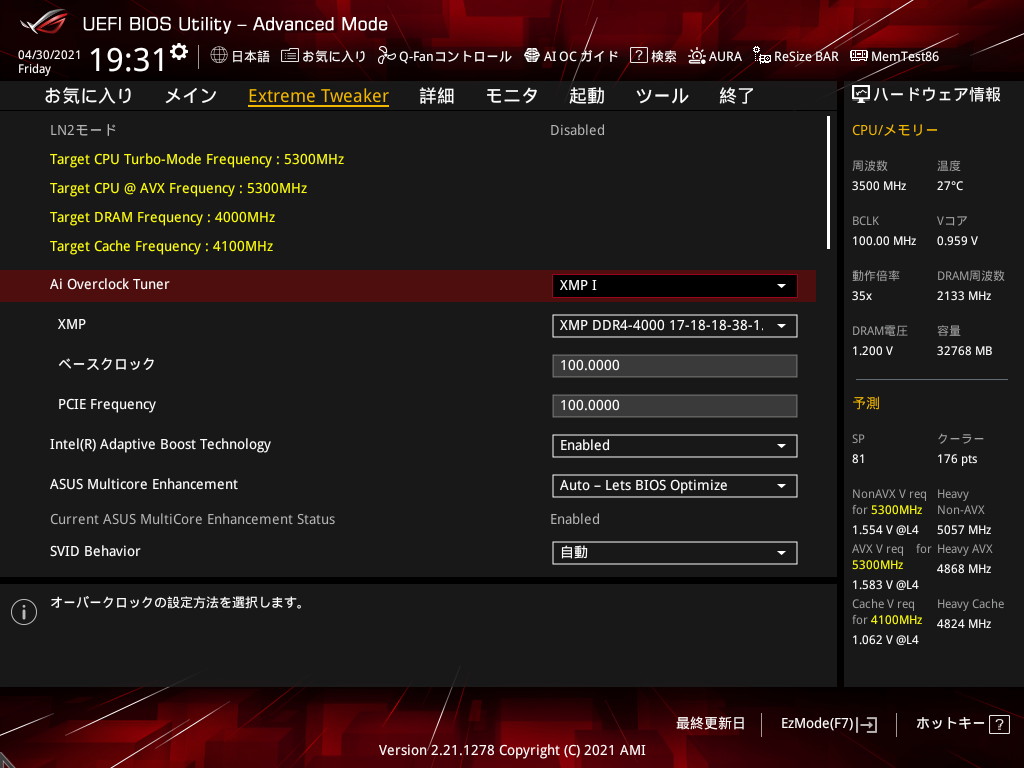Click Q-Fanコントロール label
This screenshot has width=1024, height=768.
(455, 56)
